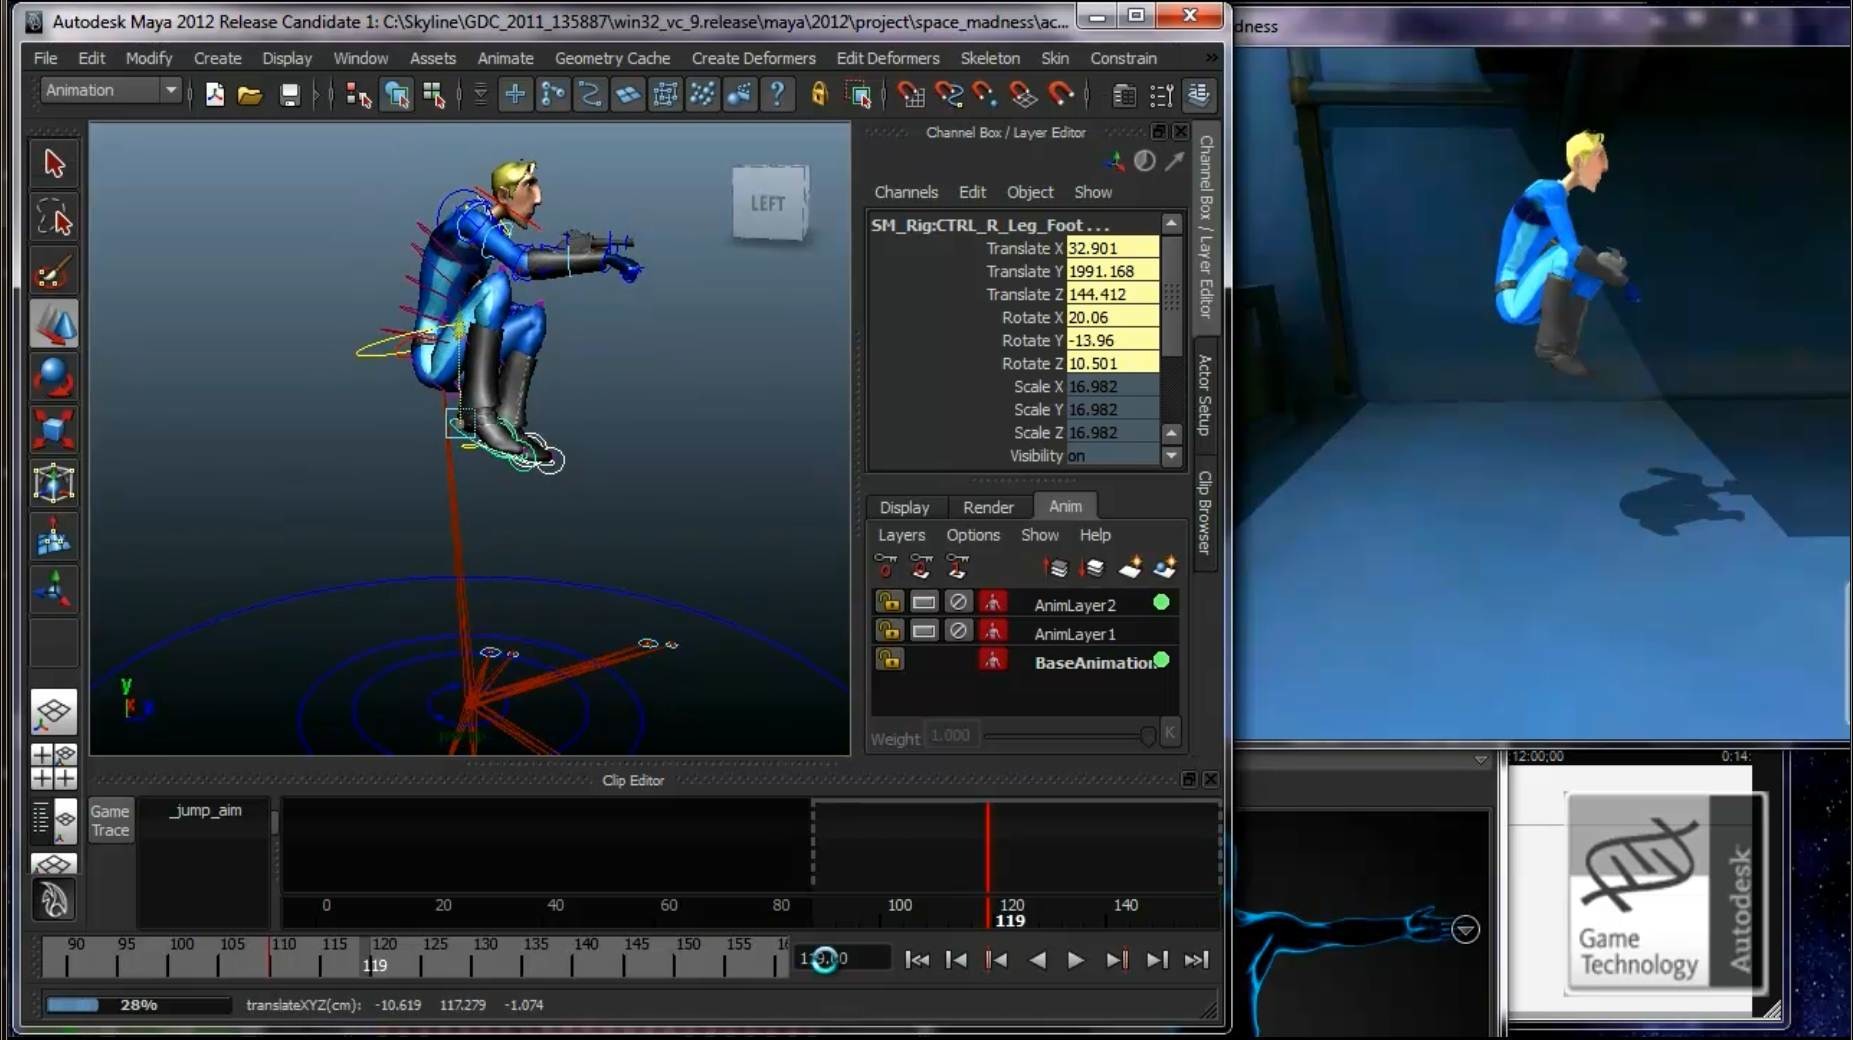The width and height of the screenshot is (1853, 1040).
Task: Open the Geometry Cache menu
Action: 612,58
